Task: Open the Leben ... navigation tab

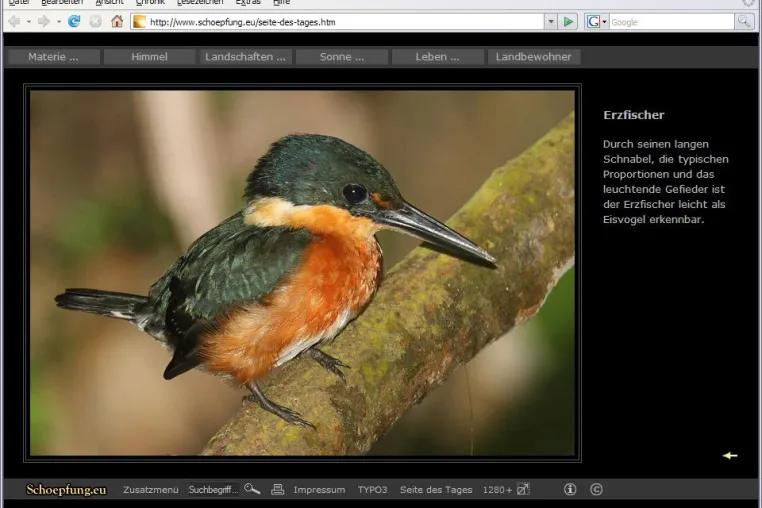Action: (437, 57)
